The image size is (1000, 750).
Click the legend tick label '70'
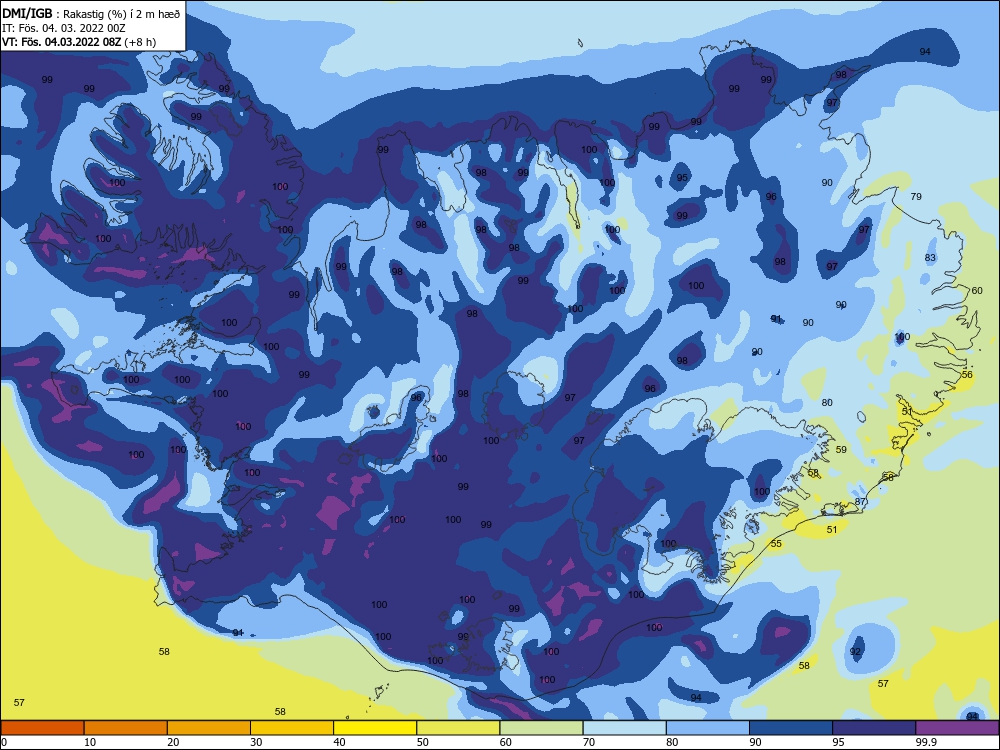(589, 742)
